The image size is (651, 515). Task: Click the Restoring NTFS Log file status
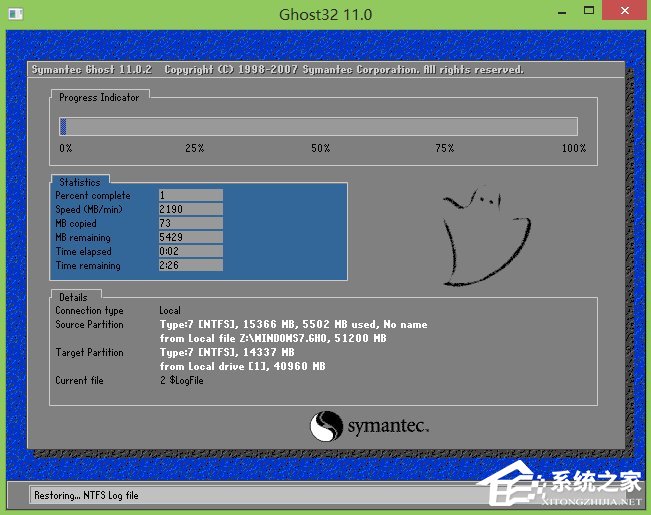pos(86,495)
